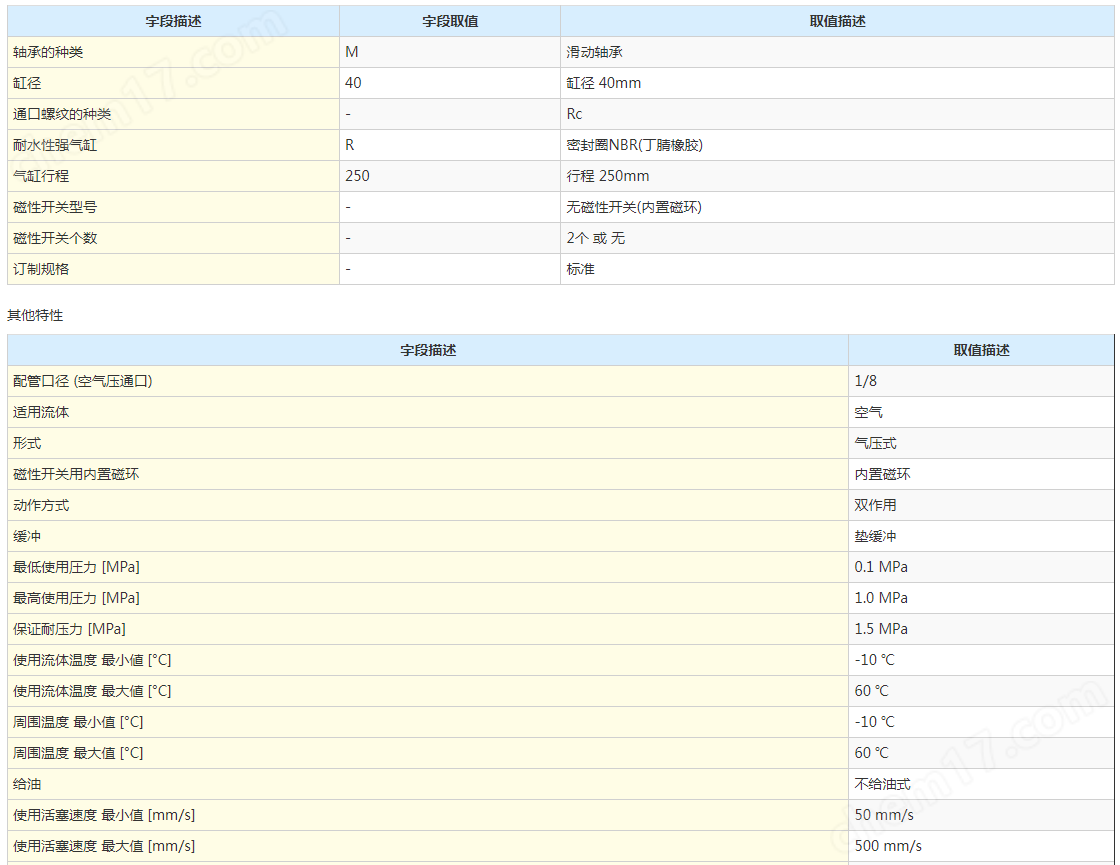Click the '1/8' value cell
Viewport: 1120px width, 865px height.
[x=981, y=381]
